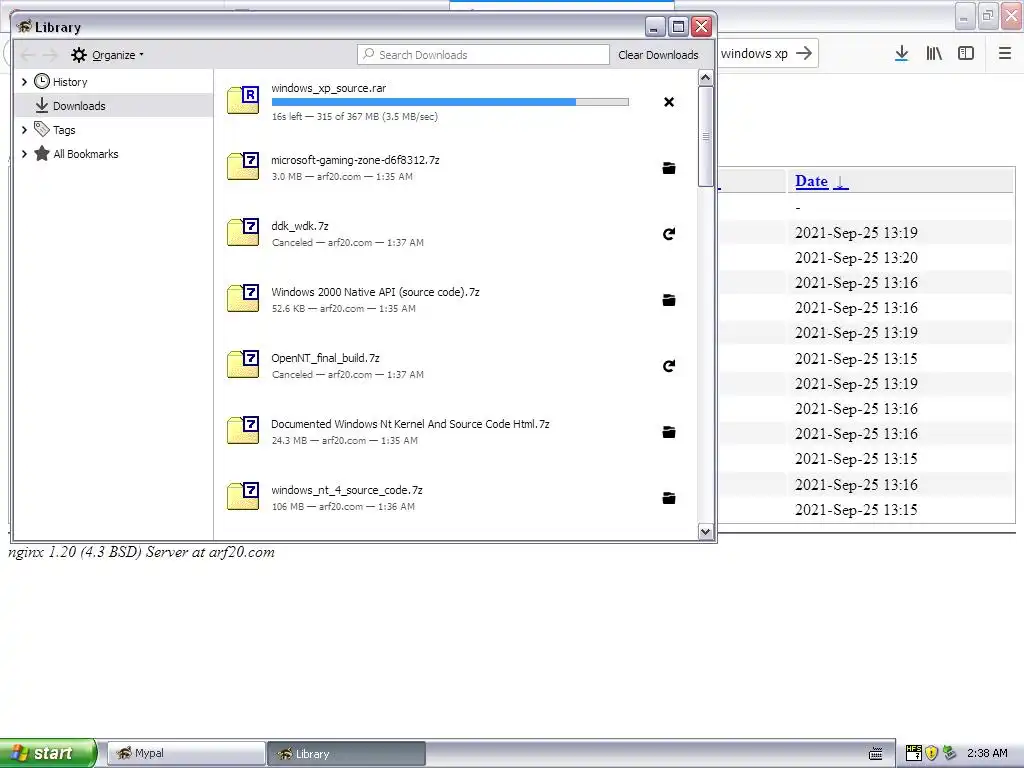Click Windows 2000 Native API (source code).7z name
Screen dimensions: 1024x768
(x=376, y=292)
